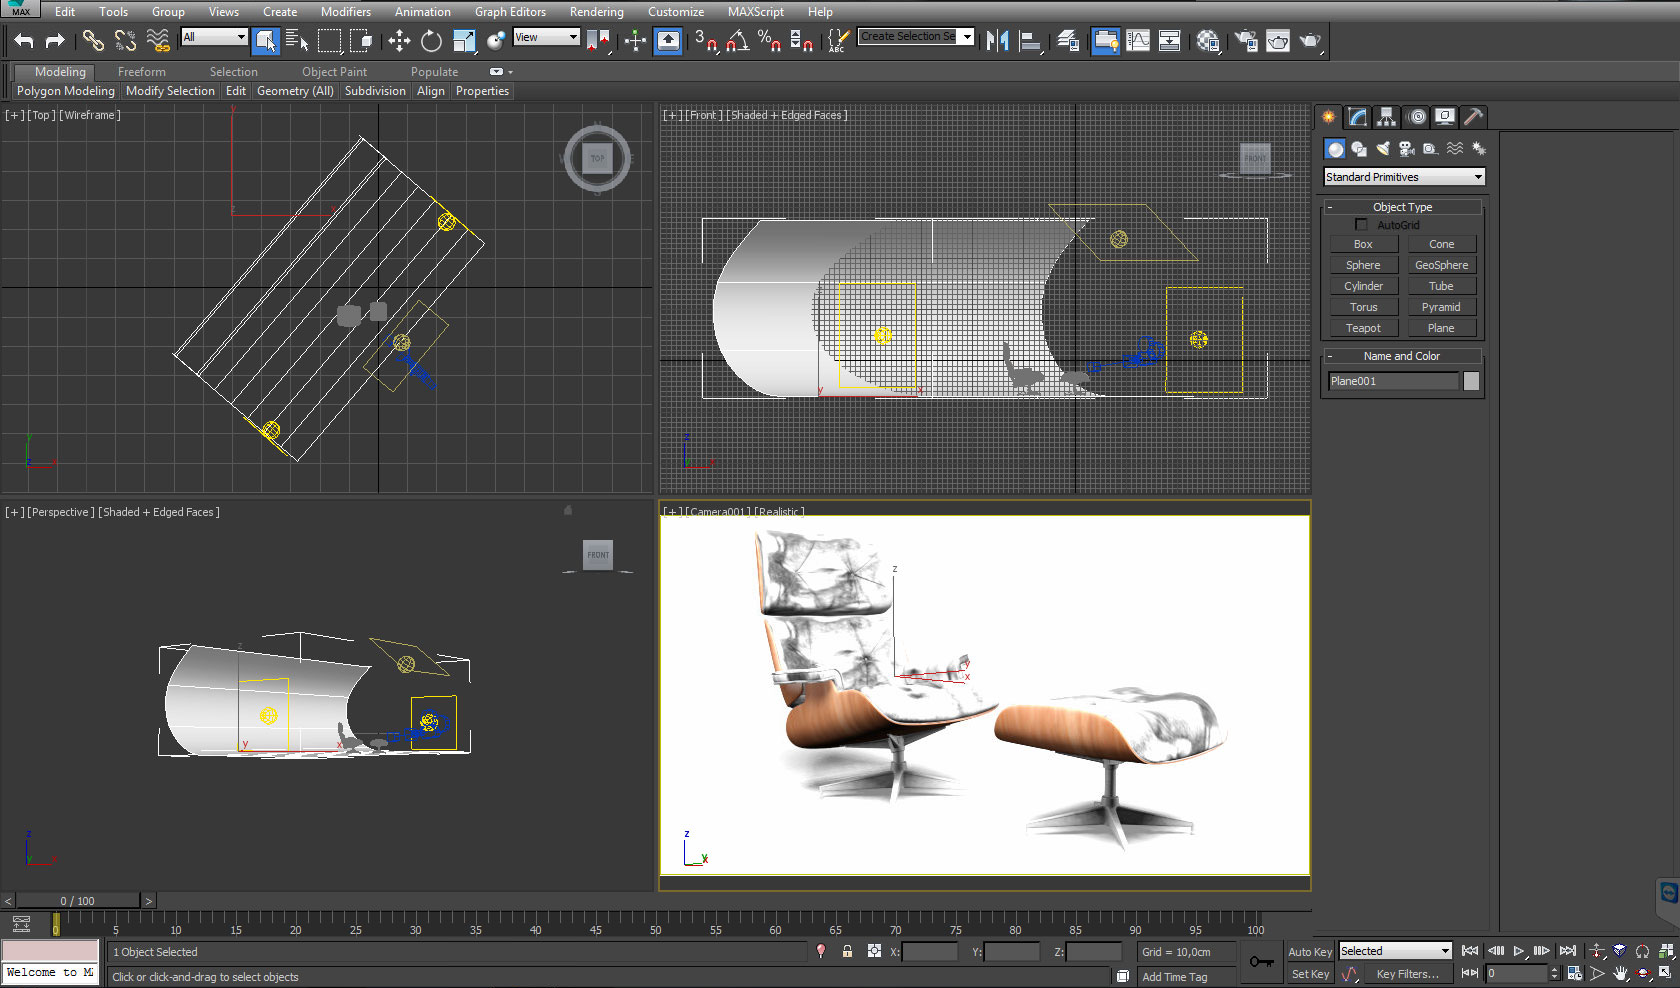Click the Plane001 object name field

[x=1393, y=381]
